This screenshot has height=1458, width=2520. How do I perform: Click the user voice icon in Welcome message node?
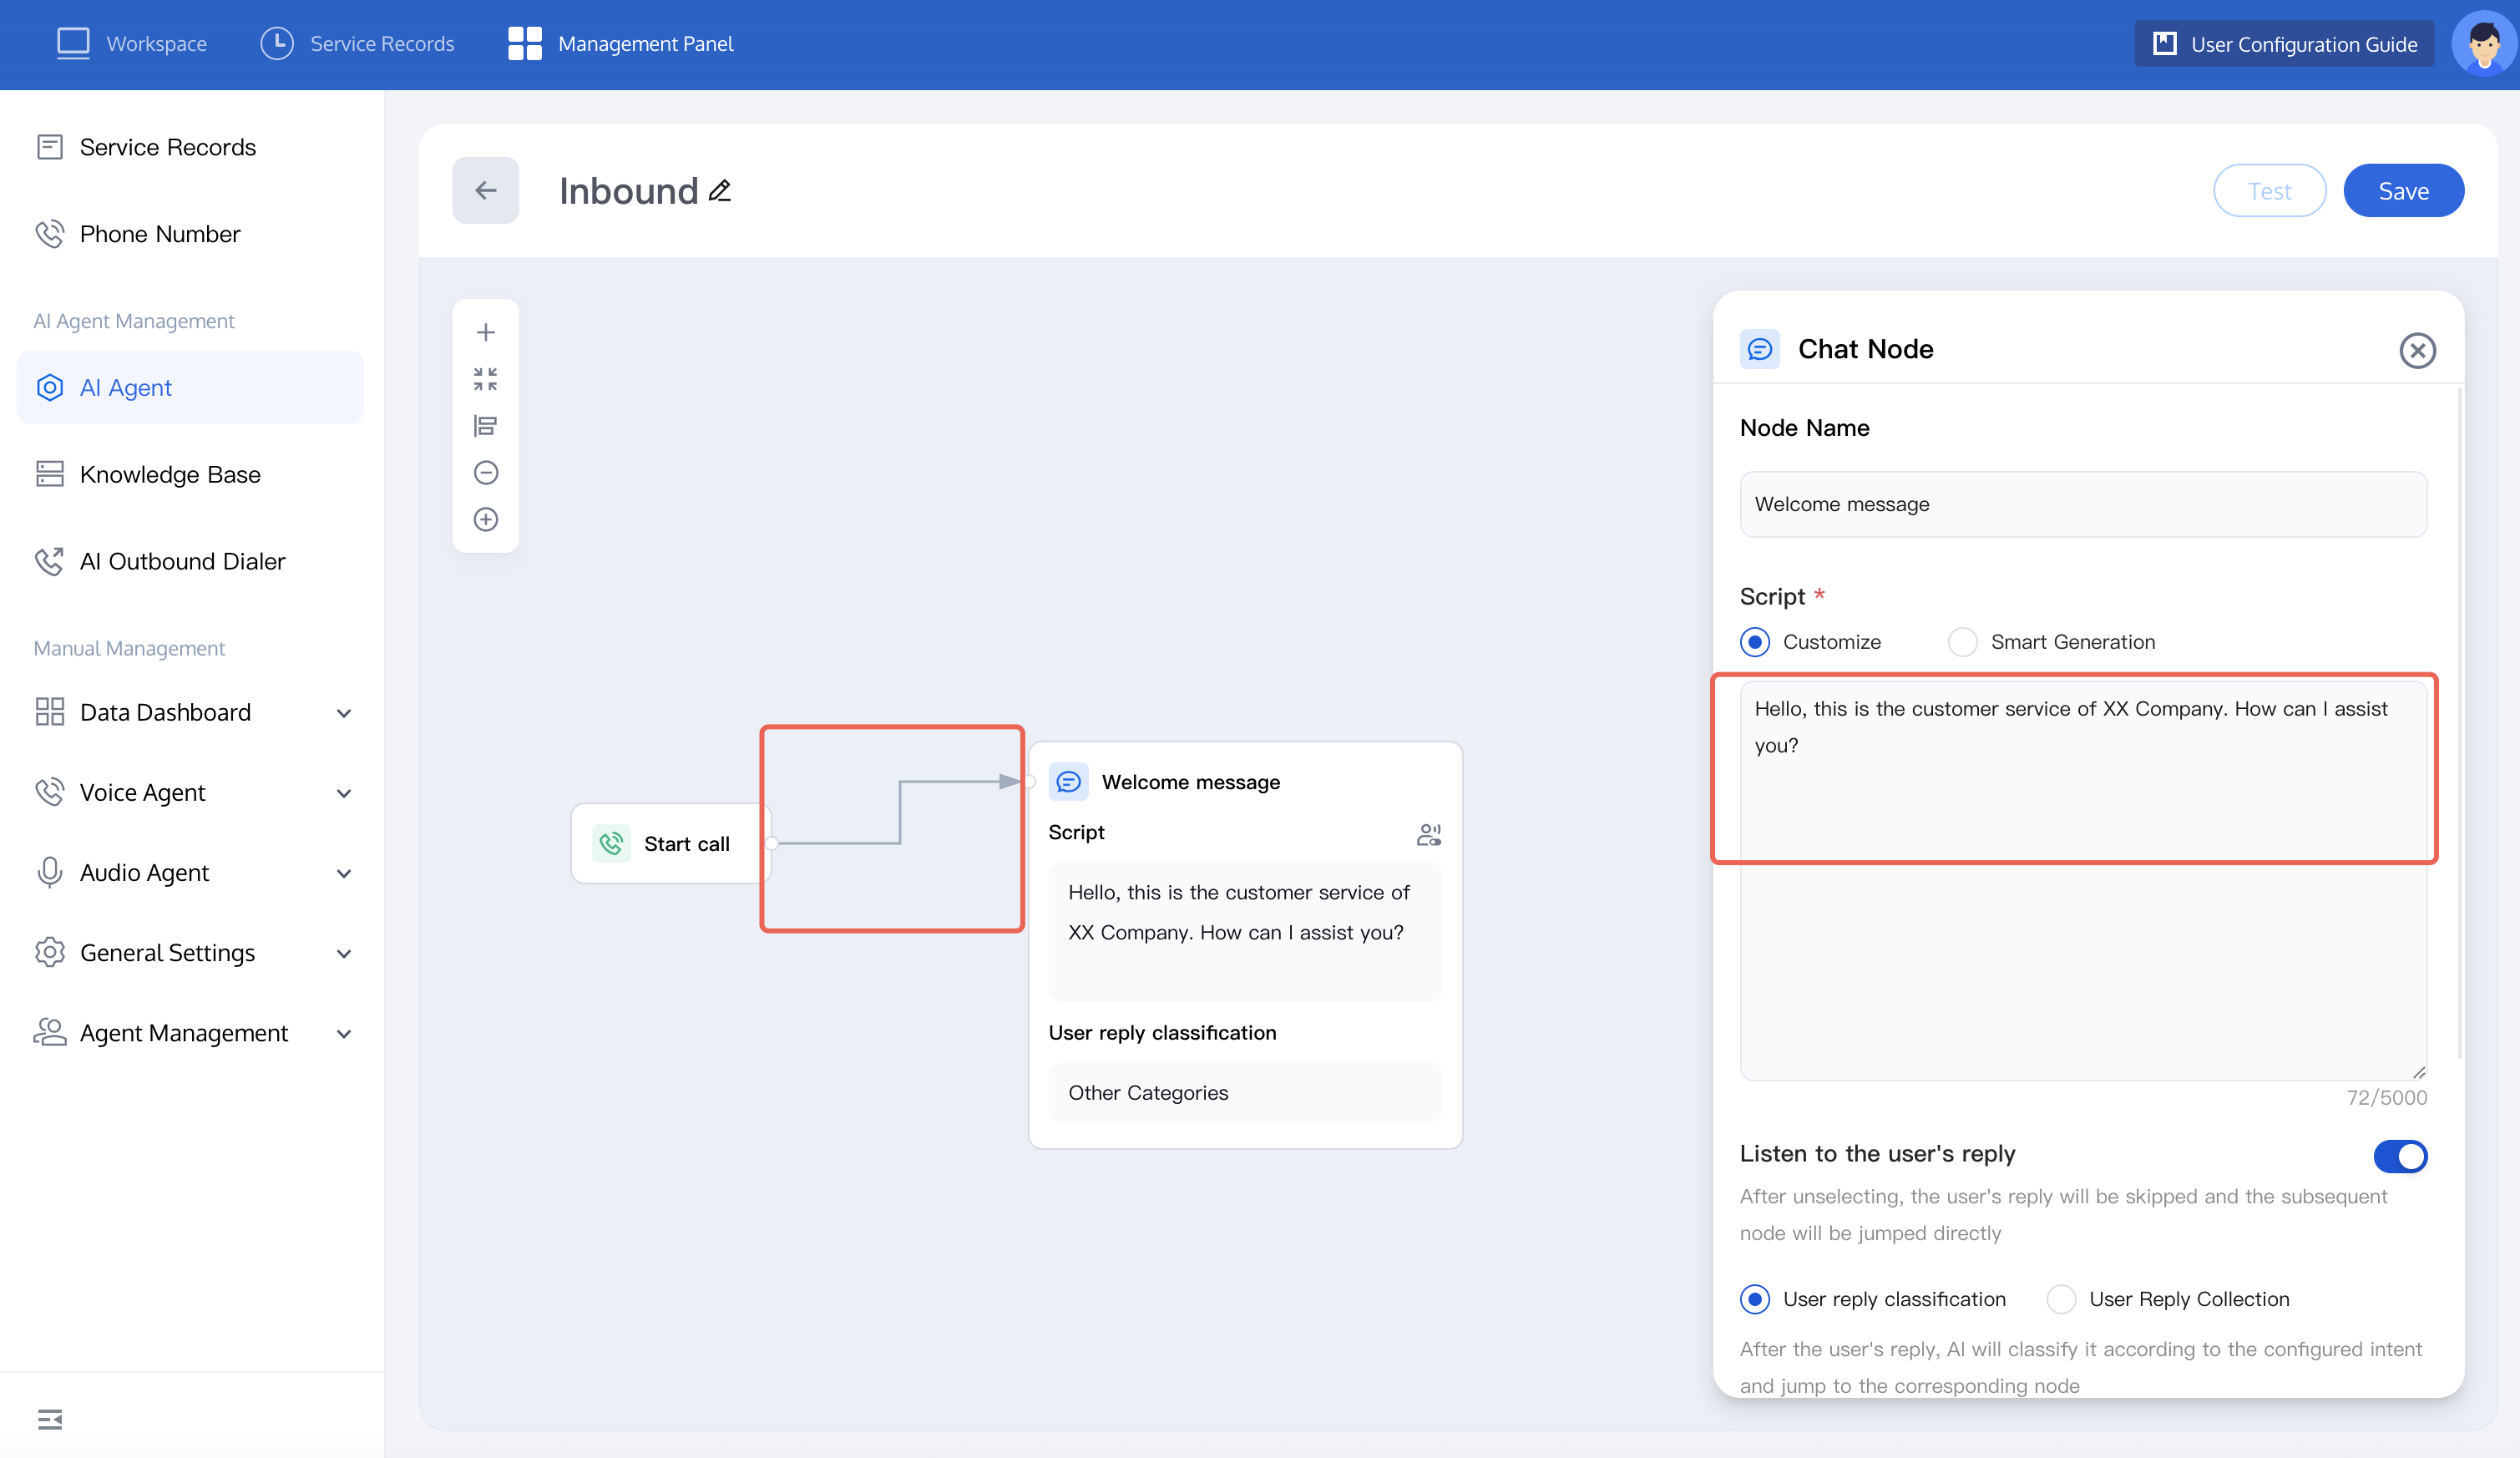click(x=1428, y=834)
